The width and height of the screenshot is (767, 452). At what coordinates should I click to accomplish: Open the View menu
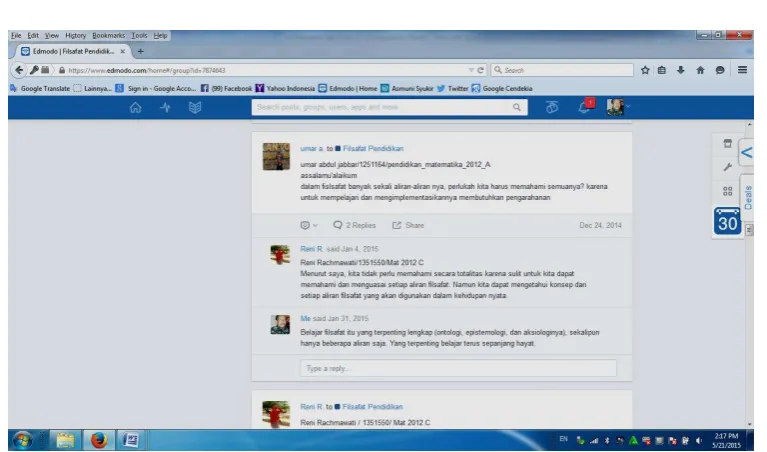[x=51, y=36]
